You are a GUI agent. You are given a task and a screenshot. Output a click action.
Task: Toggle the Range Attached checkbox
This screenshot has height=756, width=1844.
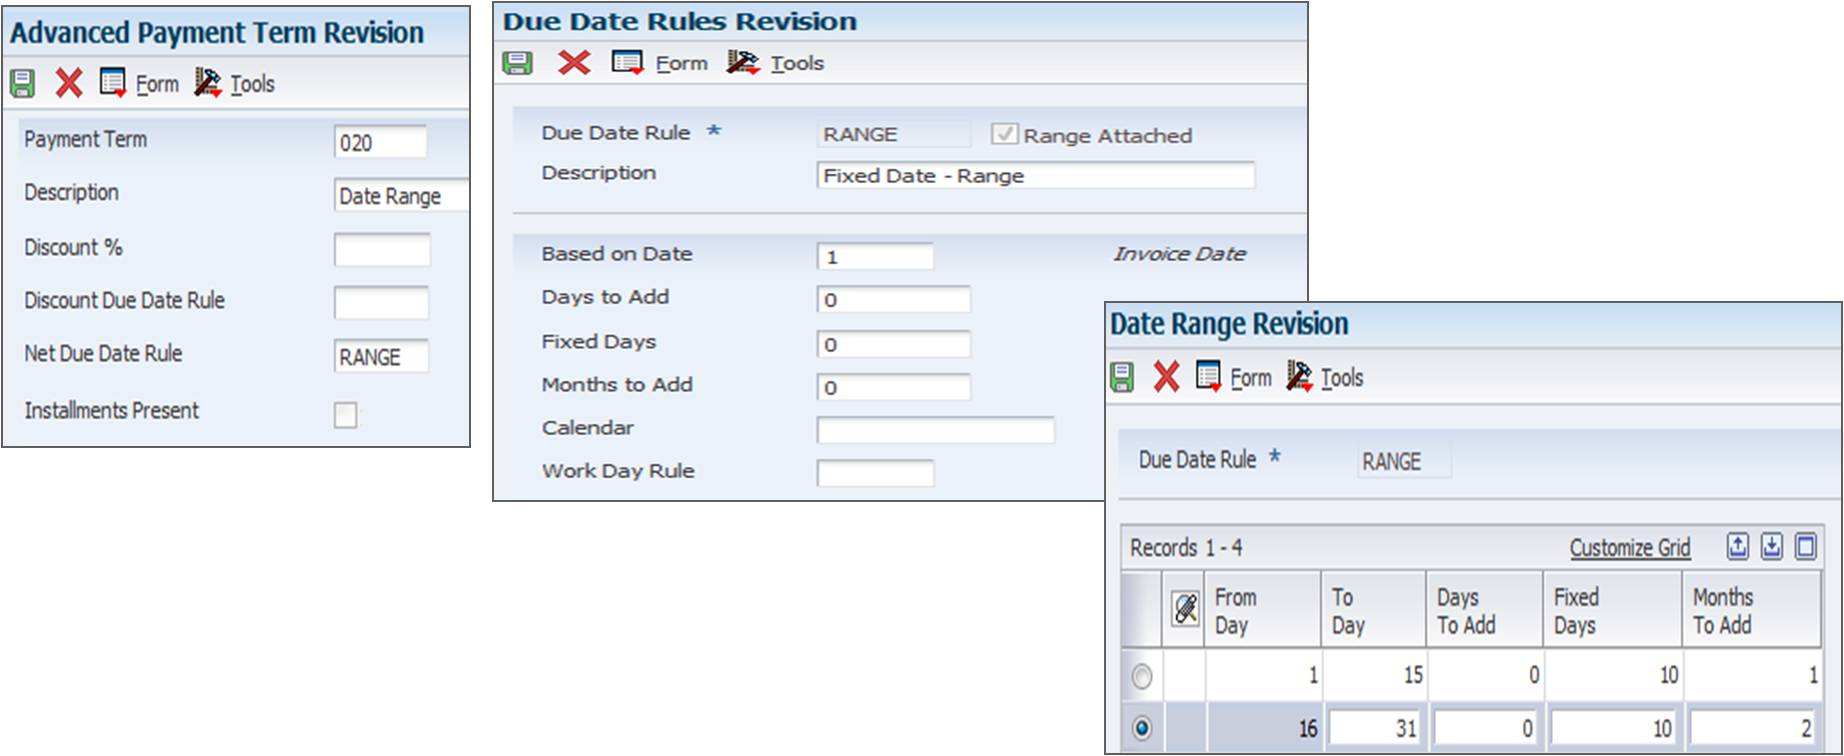pos(1004,134)
